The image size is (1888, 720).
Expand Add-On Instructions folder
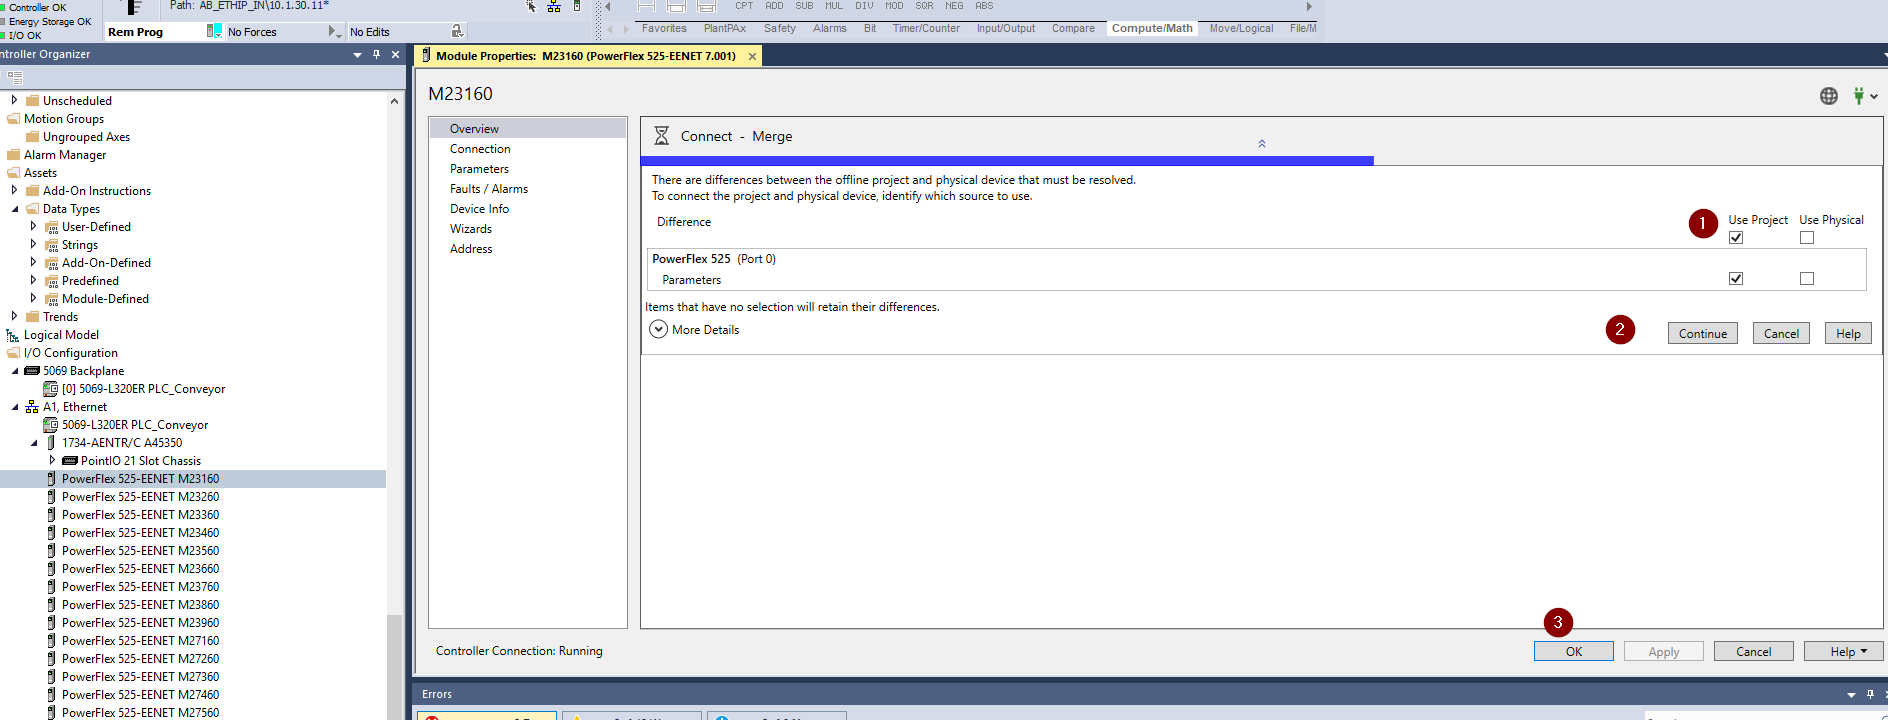[14, 191]
